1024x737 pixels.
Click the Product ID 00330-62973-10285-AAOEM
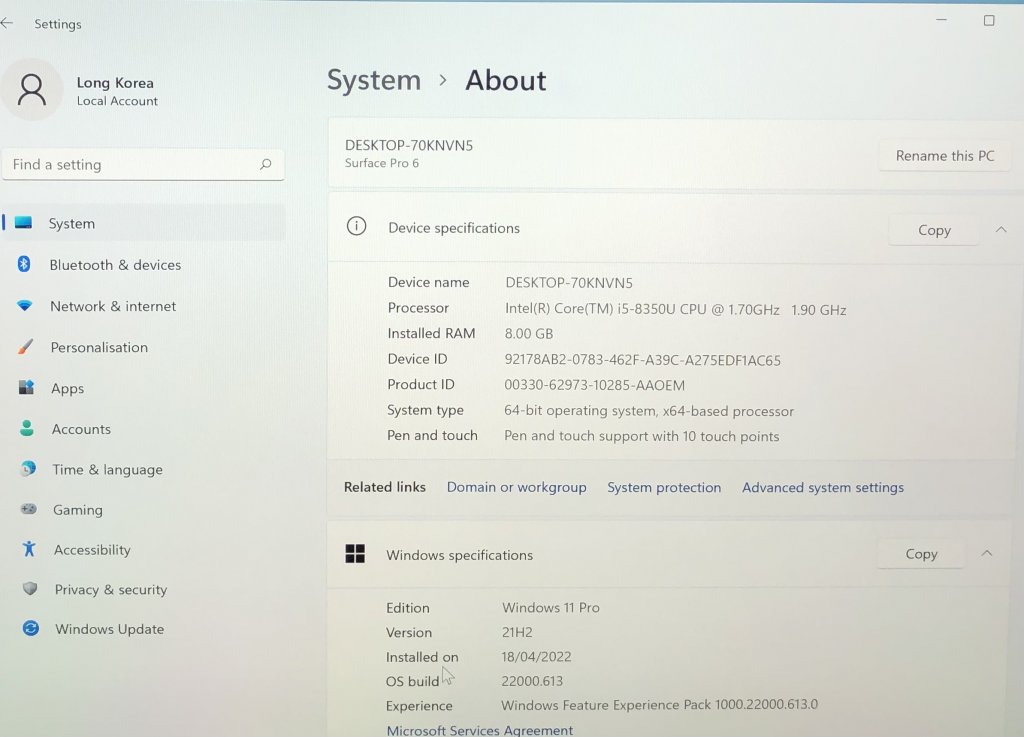click(x=594, y=385)
